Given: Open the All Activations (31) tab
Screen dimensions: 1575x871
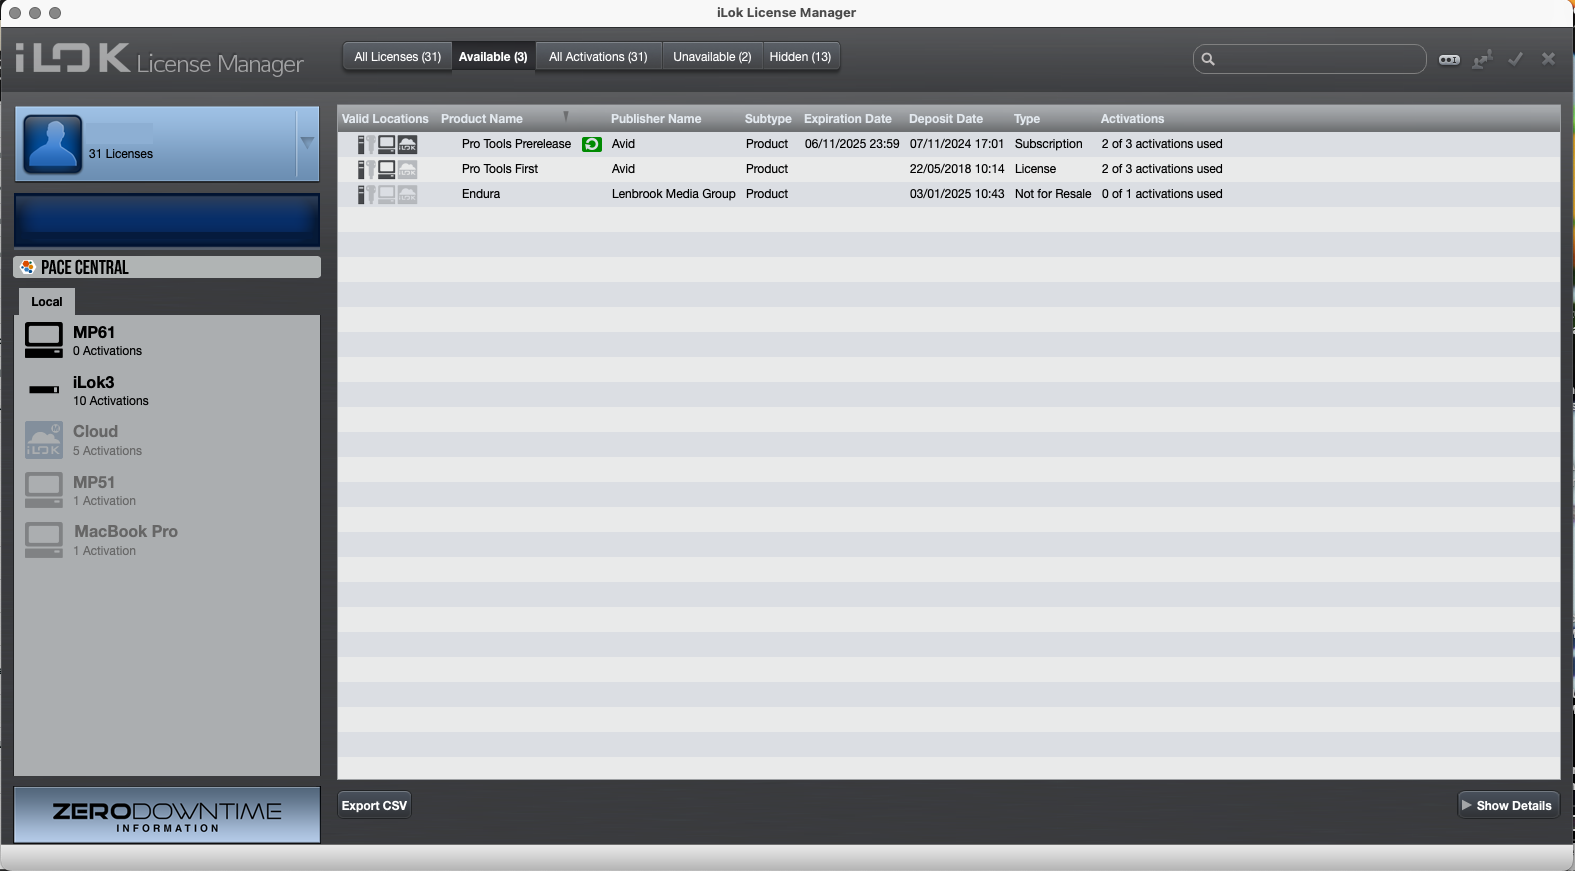Looking at the screenshot, I should point(598,57).
